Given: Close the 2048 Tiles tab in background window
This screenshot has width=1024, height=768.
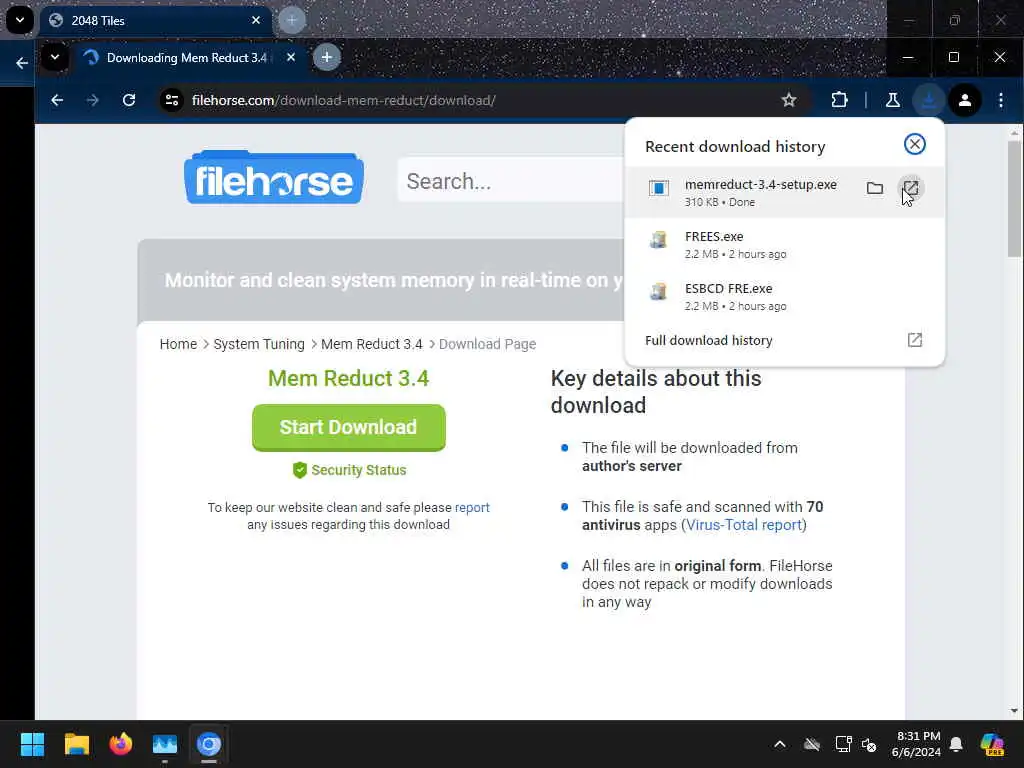Looking at the screenshot, I should click(x=256, y=20).
